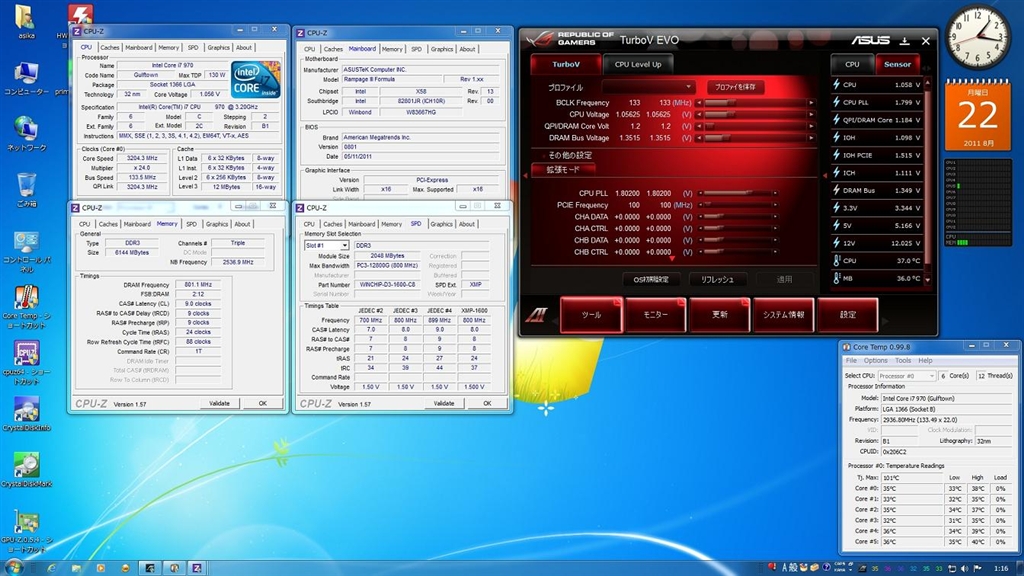The image size is (1024, 576).
Task: Click the sensor list scroll-down arrow
Action: coord(927,280)
